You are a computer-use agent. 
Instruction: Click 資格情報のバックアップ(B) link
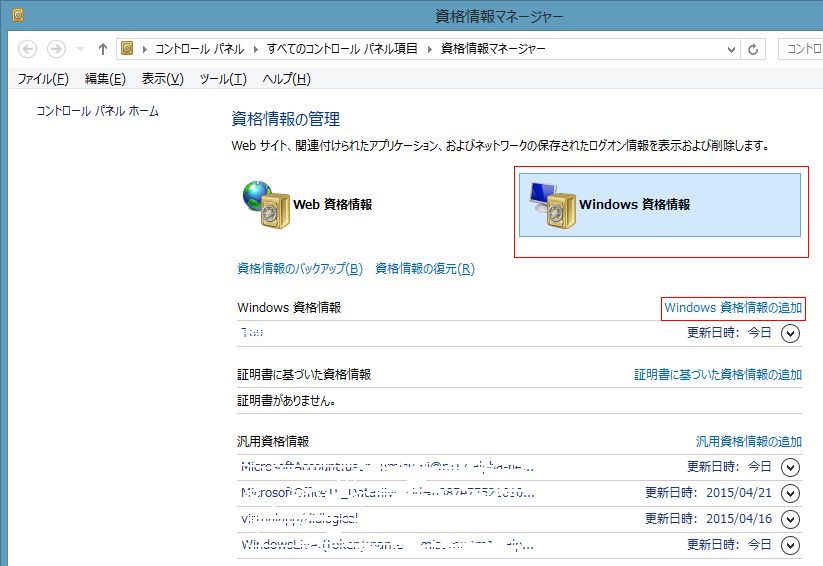pos(299,268)
